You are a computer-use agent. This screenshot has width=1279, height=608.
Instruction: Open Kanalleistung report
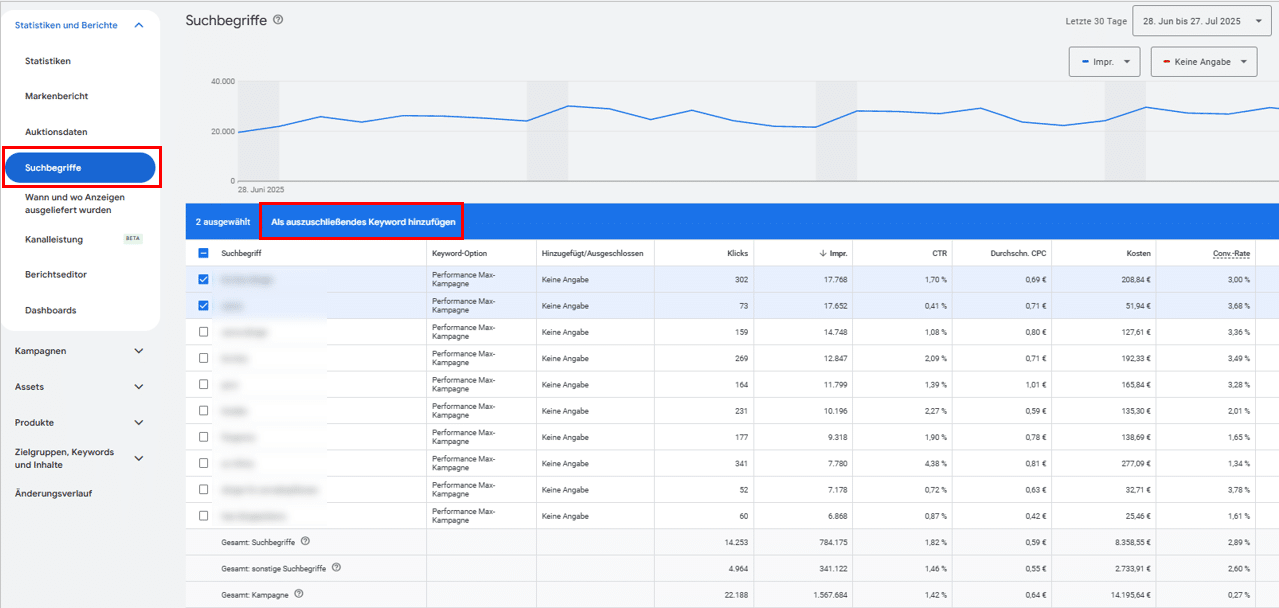coord(54,239)
